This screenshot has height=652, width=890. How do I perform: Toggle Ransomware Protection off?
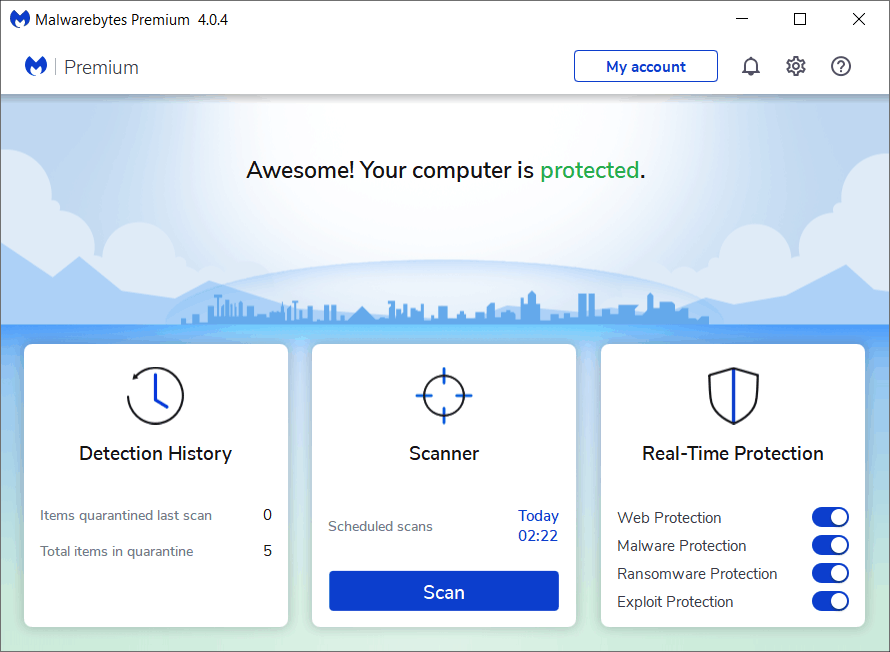830,573
